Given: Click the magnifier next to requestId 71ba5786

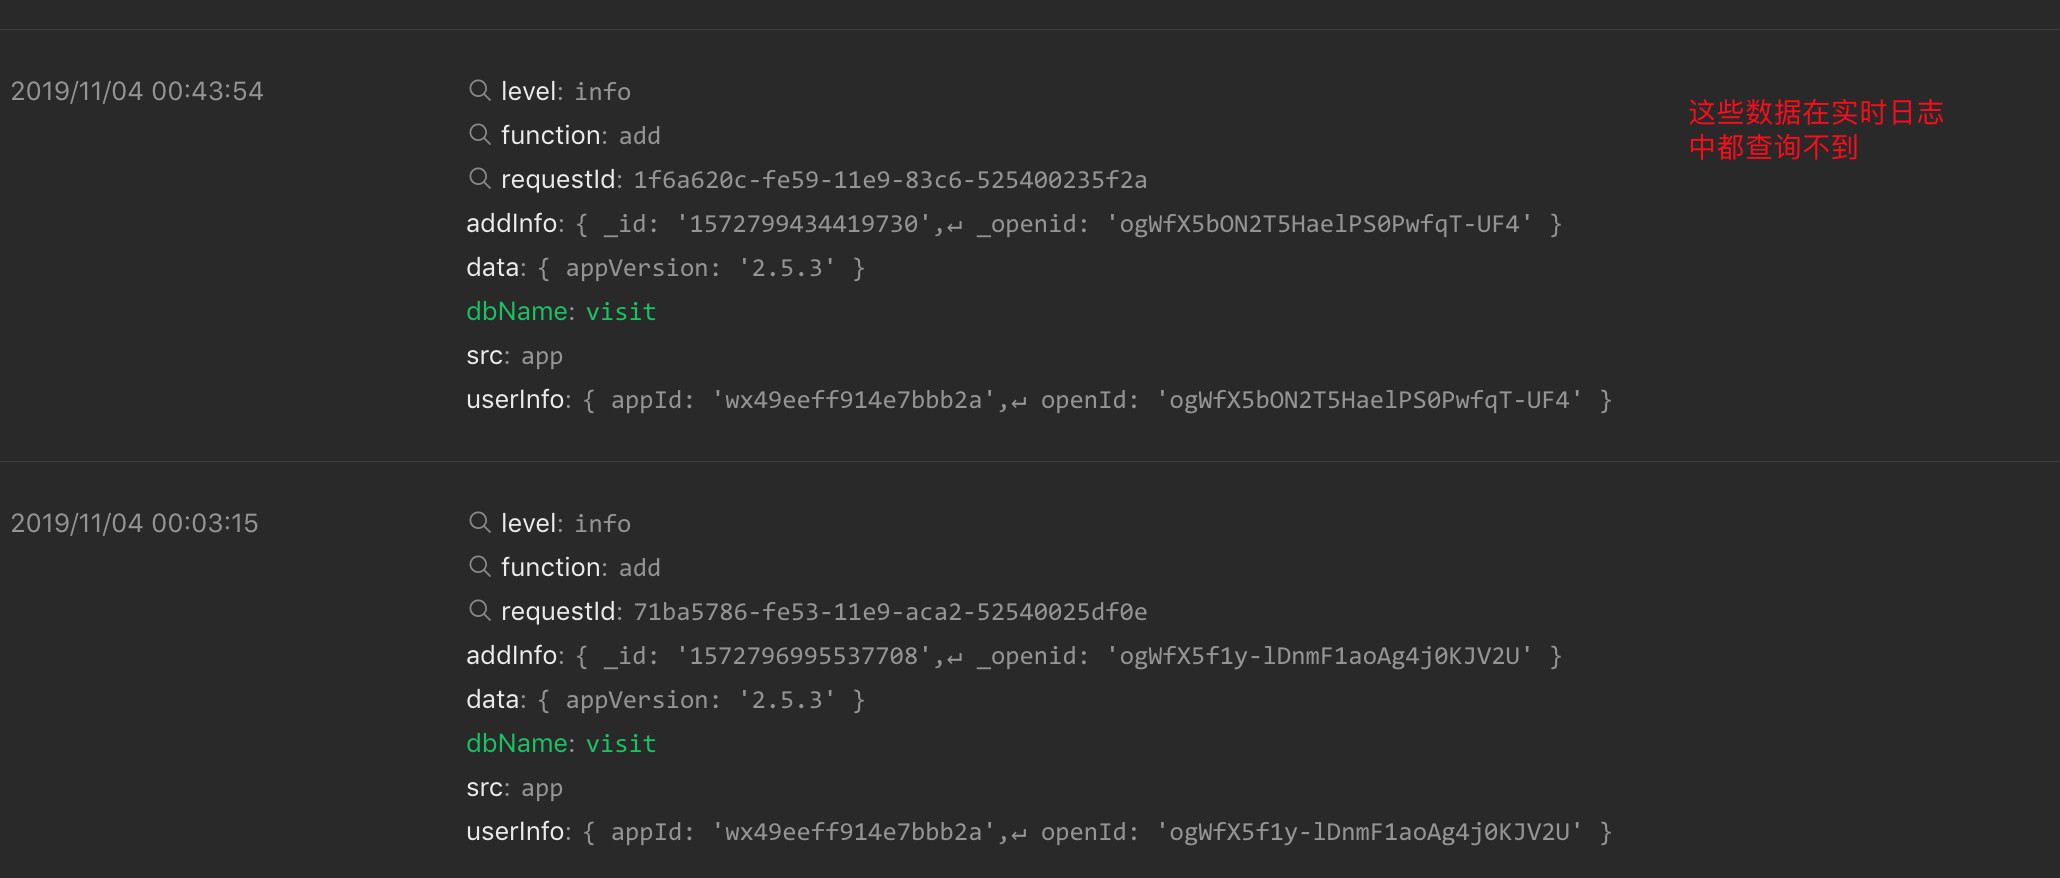Looking at the screenshot, I should (479, 610).
